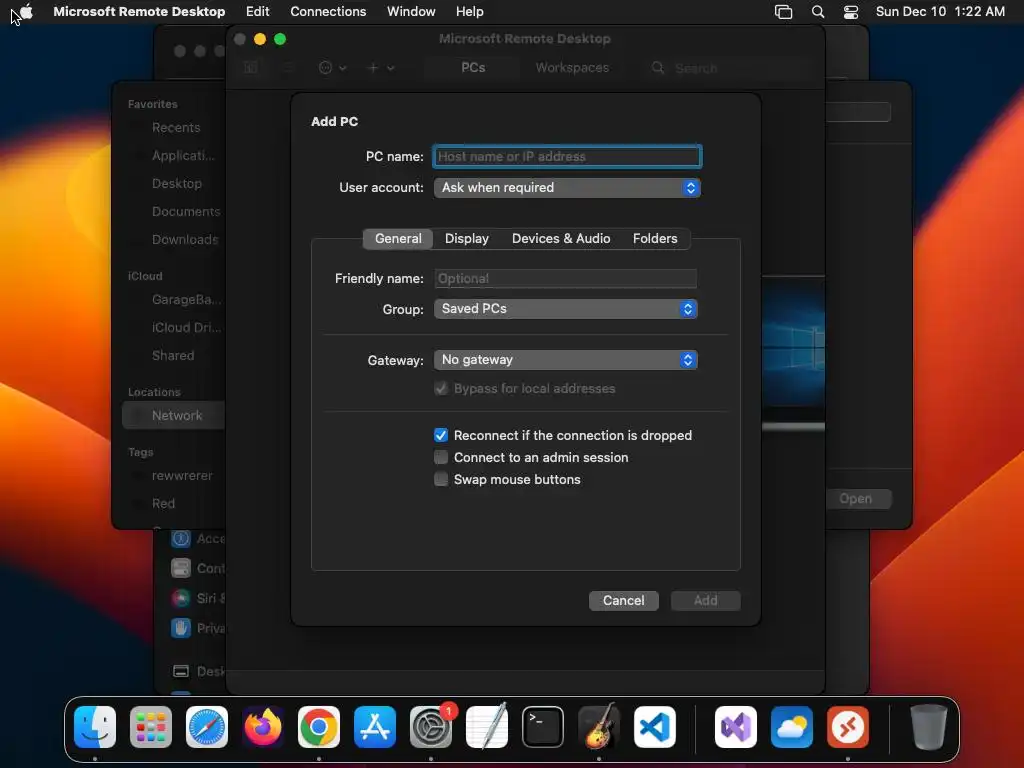
Task: Click the plus add button in toolbar
Action: tap(373, 67)
